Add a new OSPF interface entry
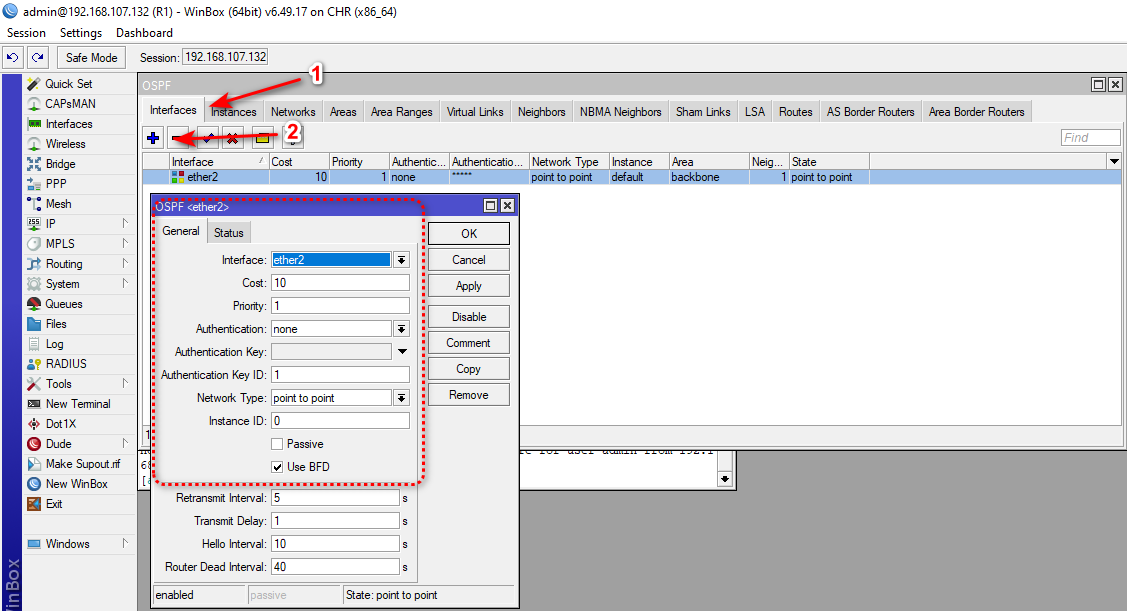This screenshot has width=1127, height=611. coord(152,137)
